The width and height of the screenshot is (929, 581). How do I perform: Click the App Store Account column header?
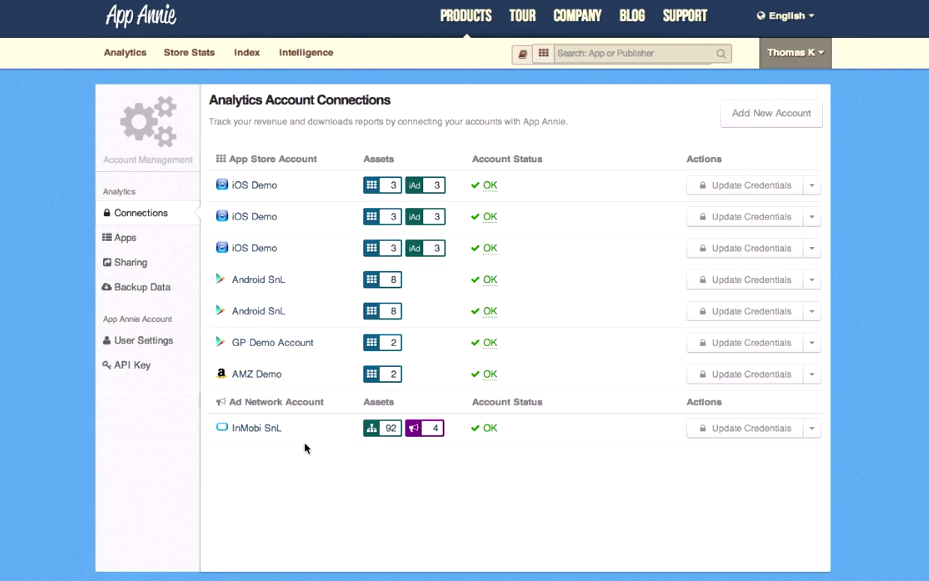267,159
